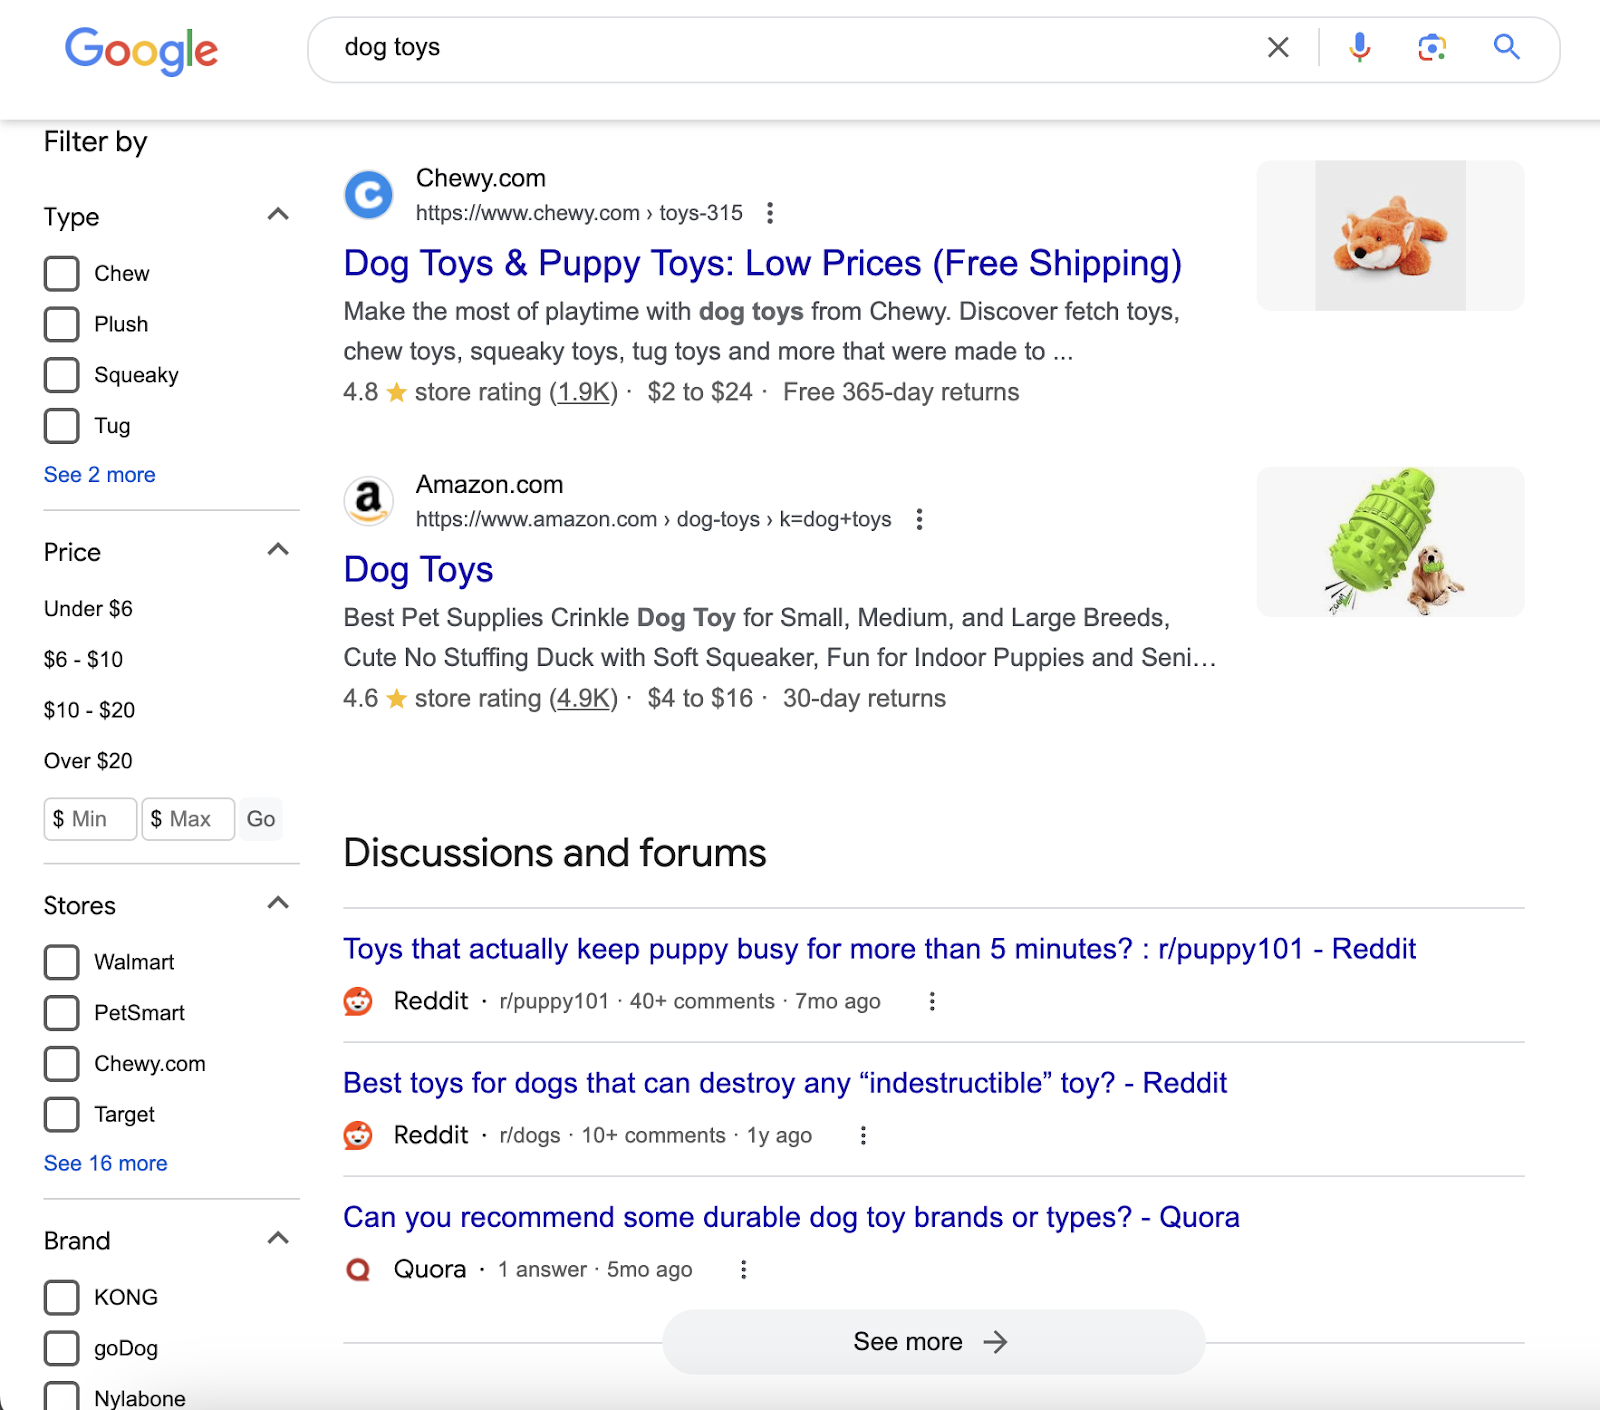Image resolution: width=1600 pixels, height=1410 pixels.
Task: Click the green chew toy thumbnail
Action: pos(1390,542)
